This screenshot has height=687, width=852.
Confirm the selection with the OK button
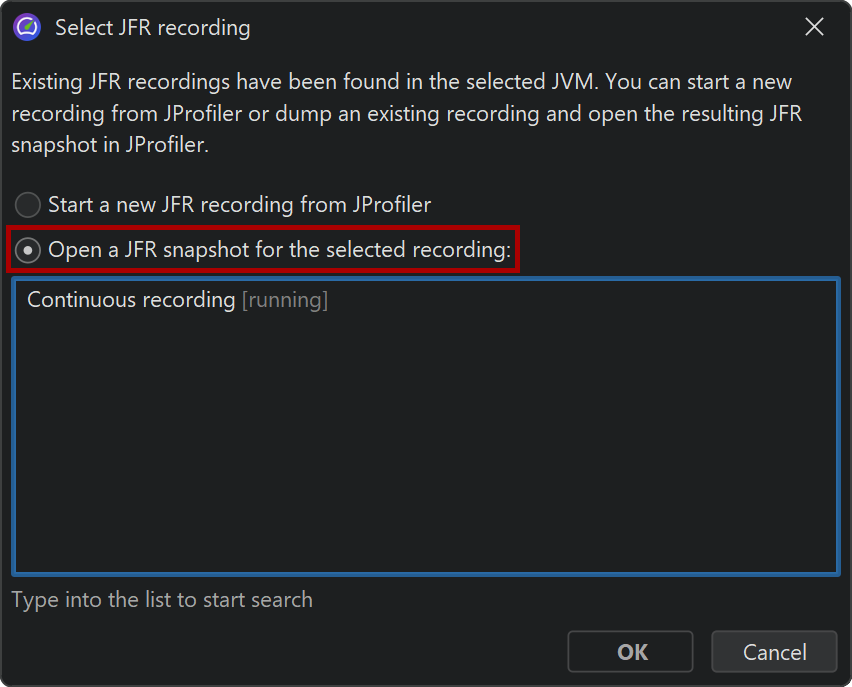point(630,652)
